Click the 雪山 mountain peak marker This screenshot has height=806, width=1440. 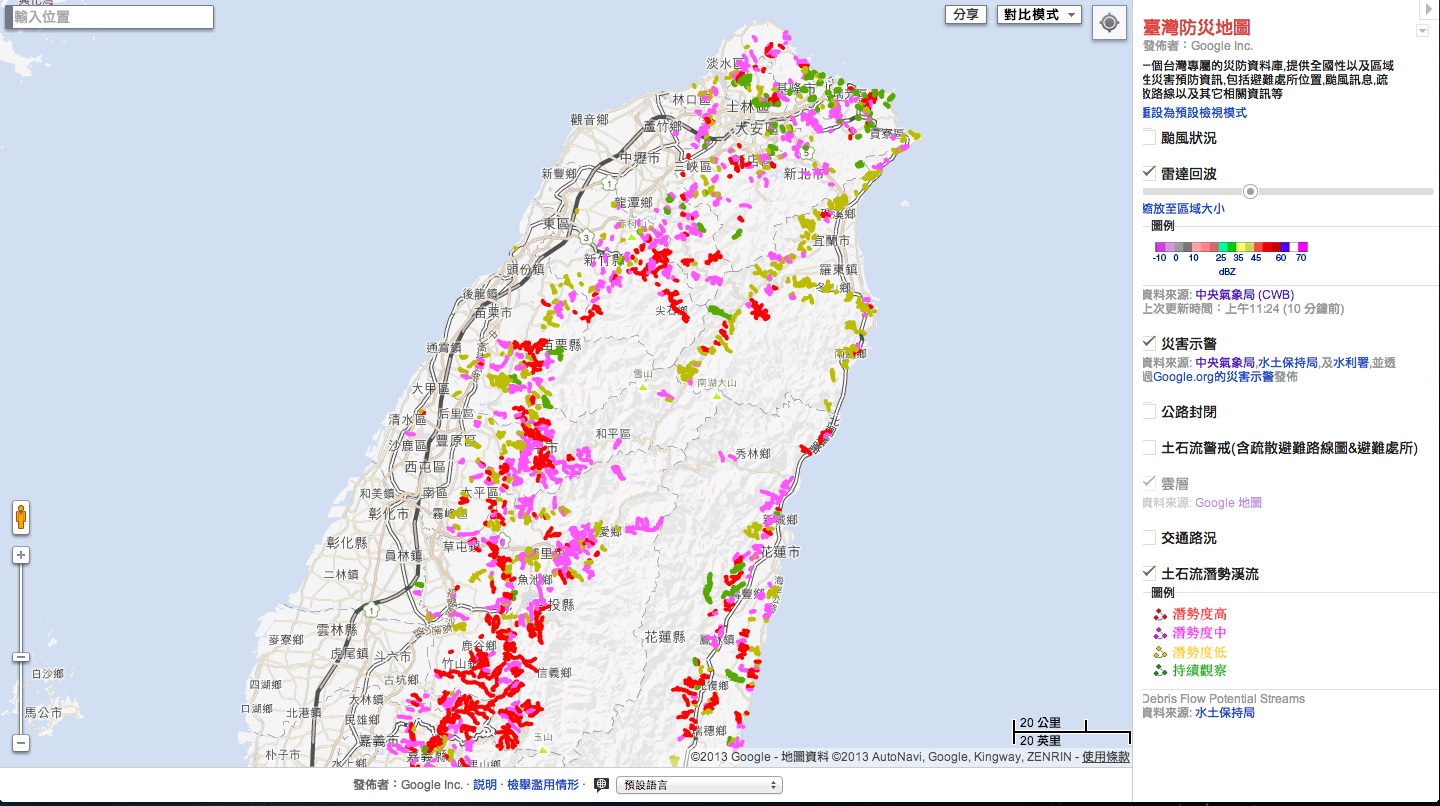point(644,386)
